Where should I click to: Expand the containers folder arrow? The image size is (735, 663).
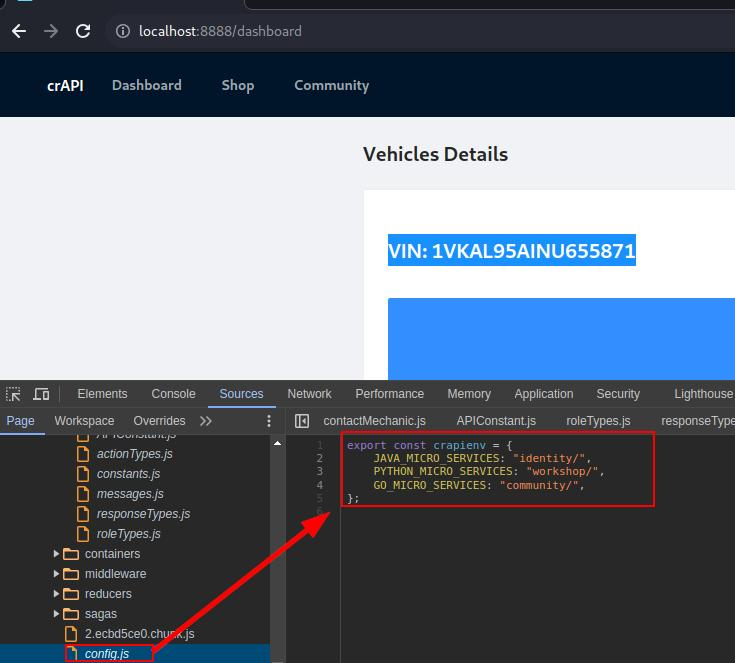[56, 554]
